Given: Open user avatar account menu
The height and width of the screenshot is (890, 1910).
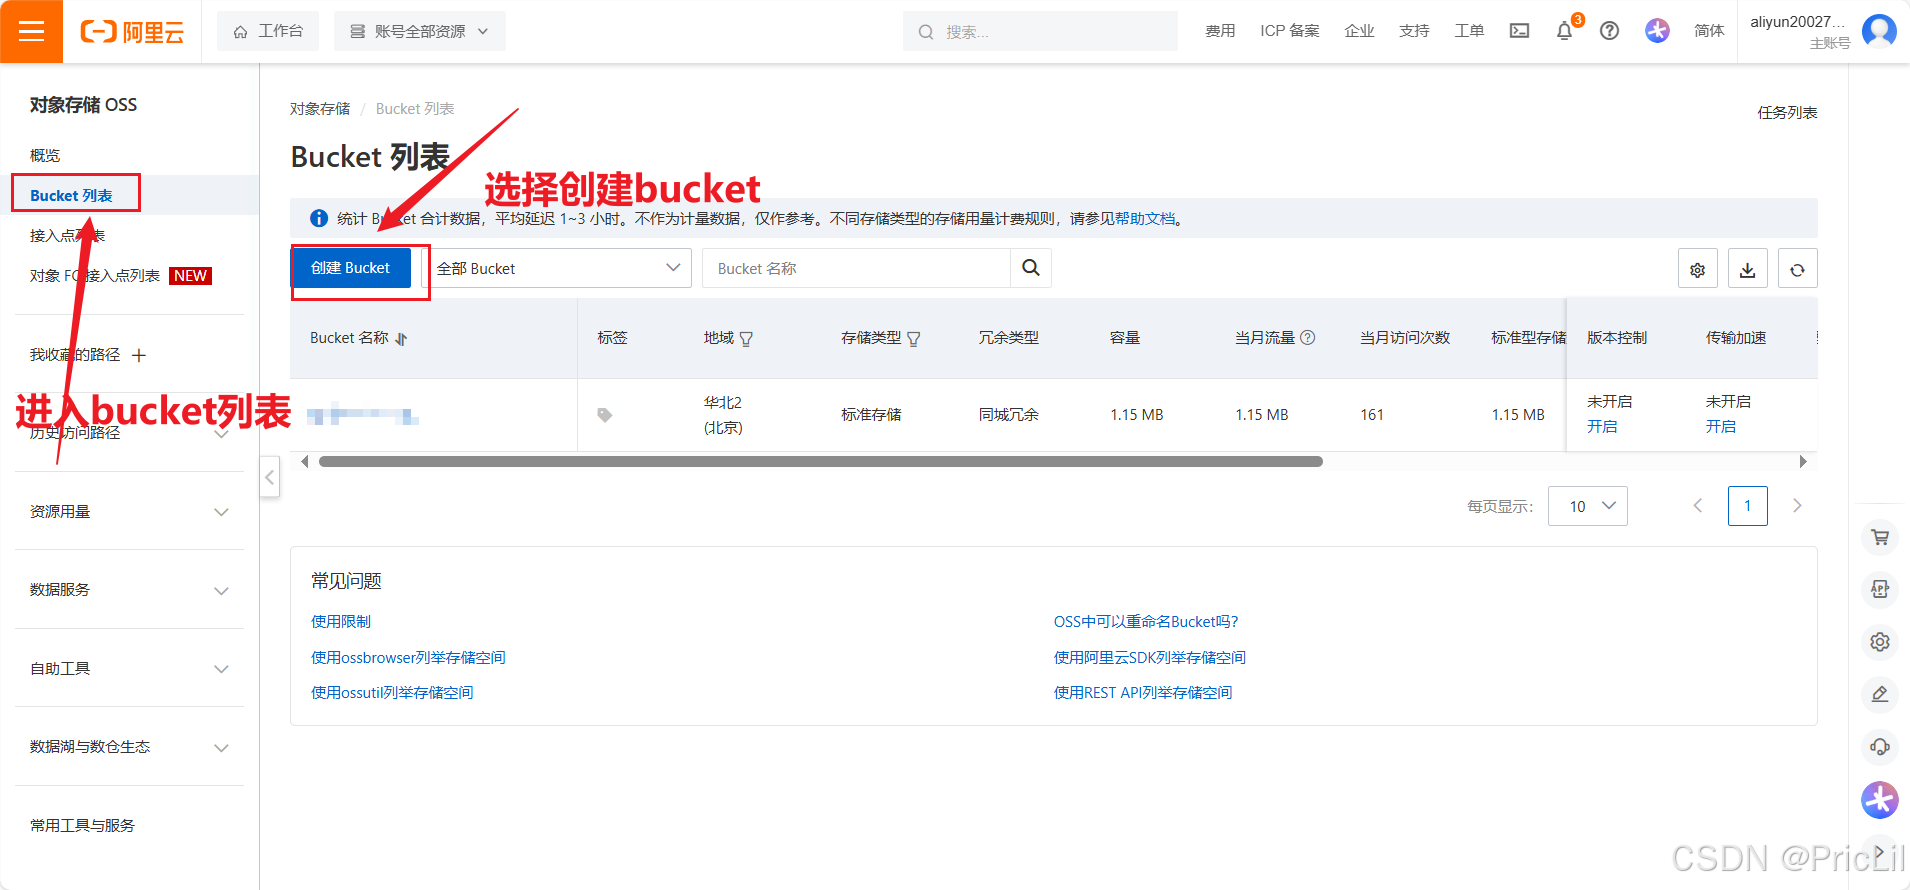Looking at the screenshot, I should tap(1879, 31).
